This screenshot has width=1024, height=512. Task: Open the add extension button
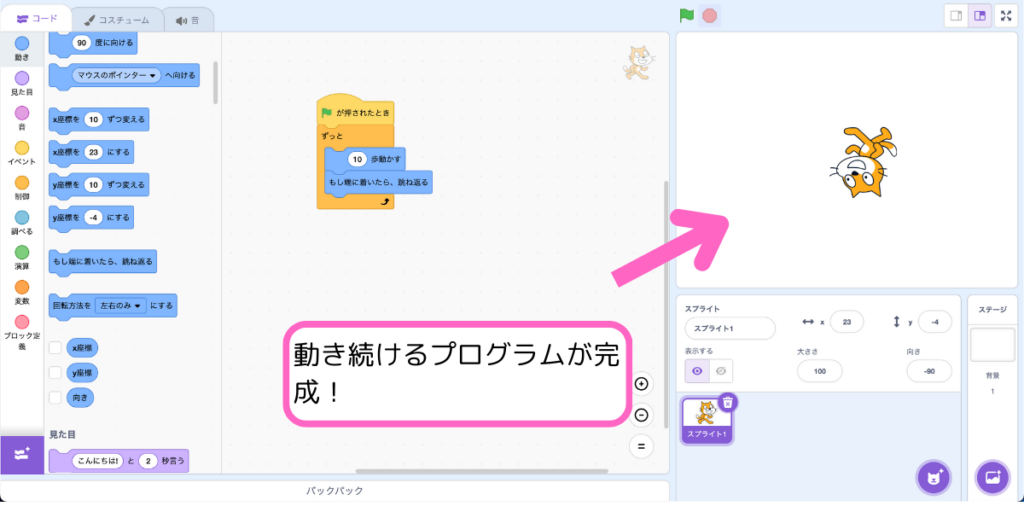pos(22,454)
